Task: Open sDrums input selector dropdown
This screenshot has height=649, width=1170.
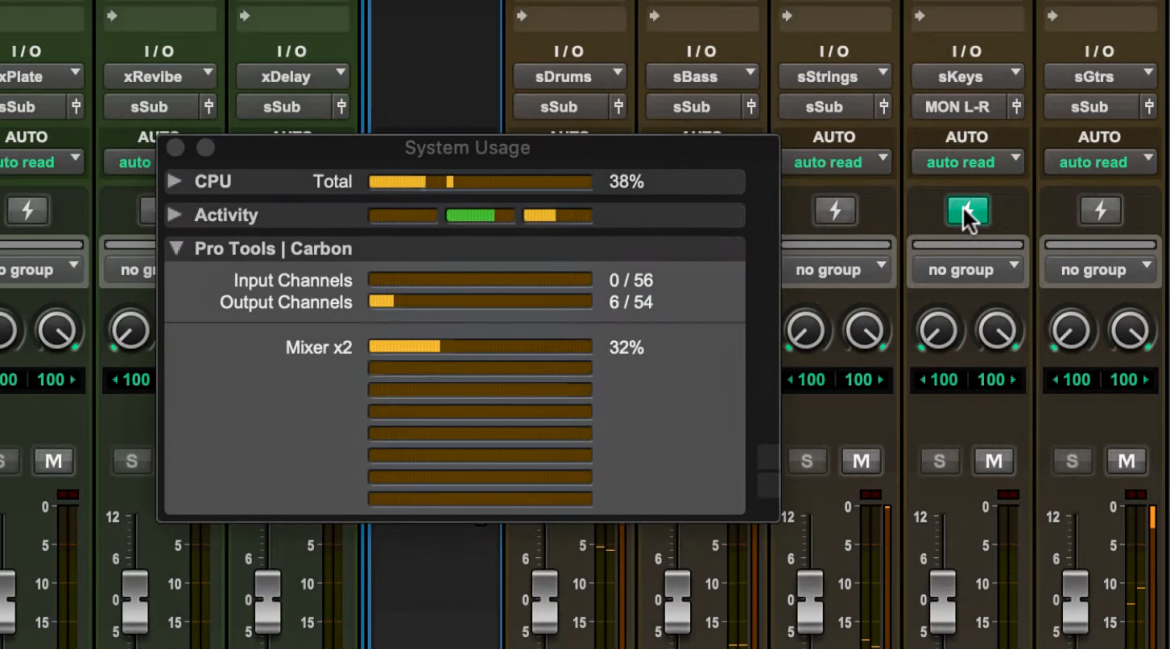Action: pyautogui.click(x=569, y=76)
